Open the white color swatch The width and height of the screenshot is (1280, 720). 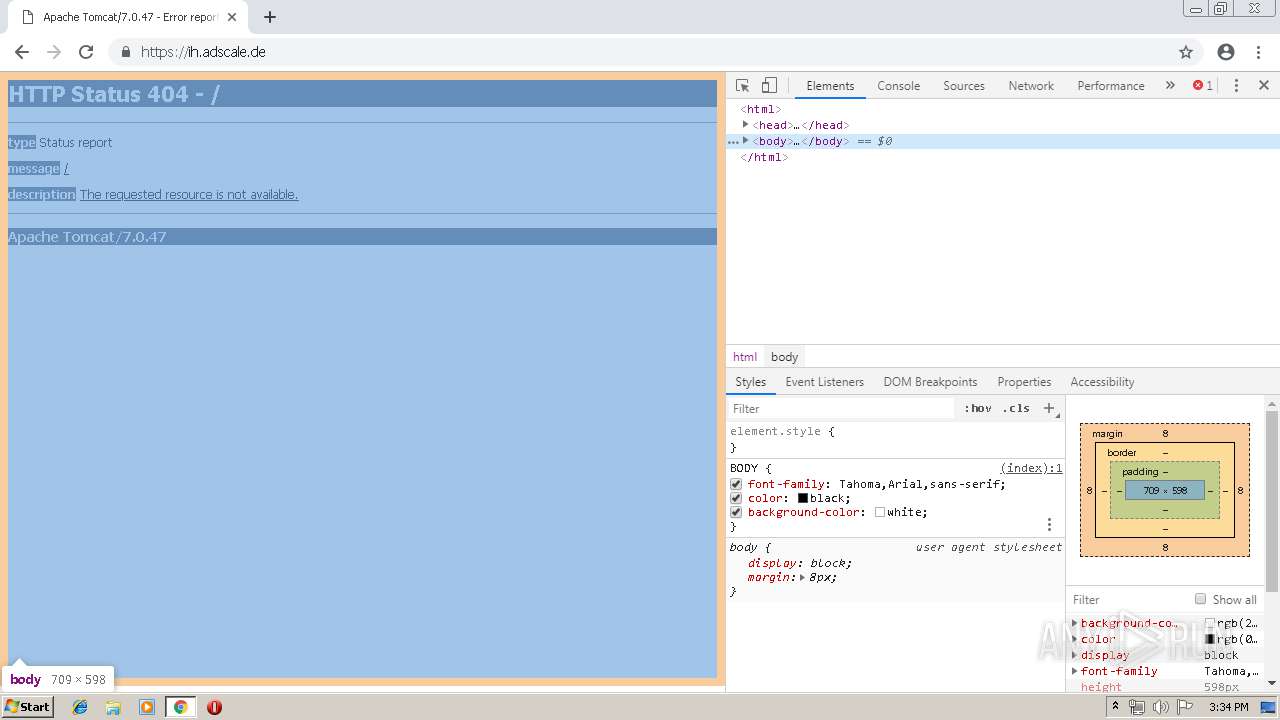point(880,512)
